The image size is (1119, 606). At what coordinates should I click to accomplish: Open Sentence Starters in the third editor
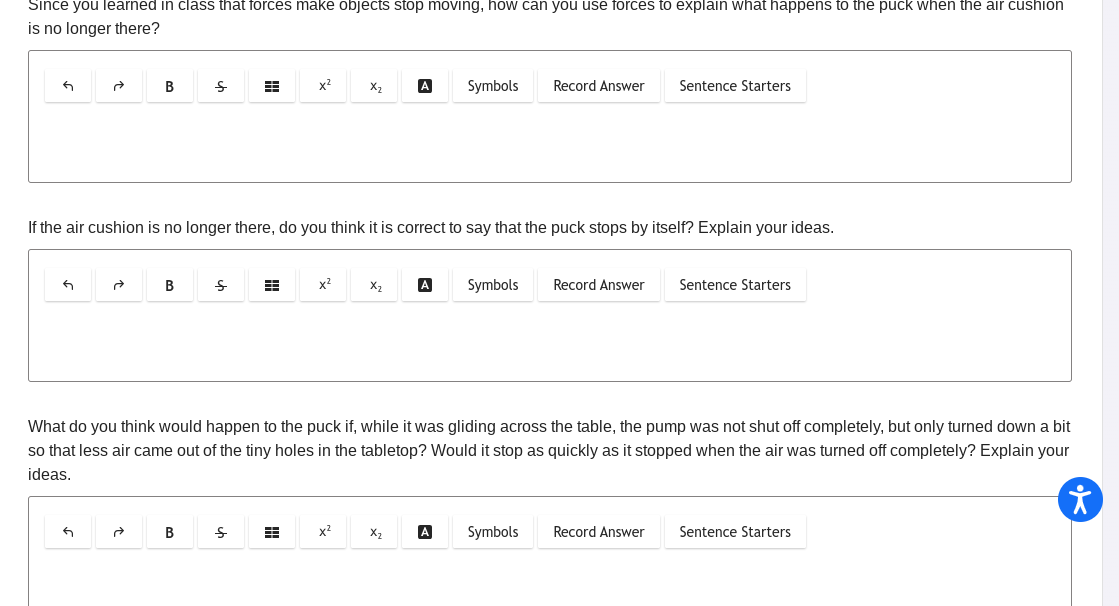pyautogui.click(x=735, y=532)
